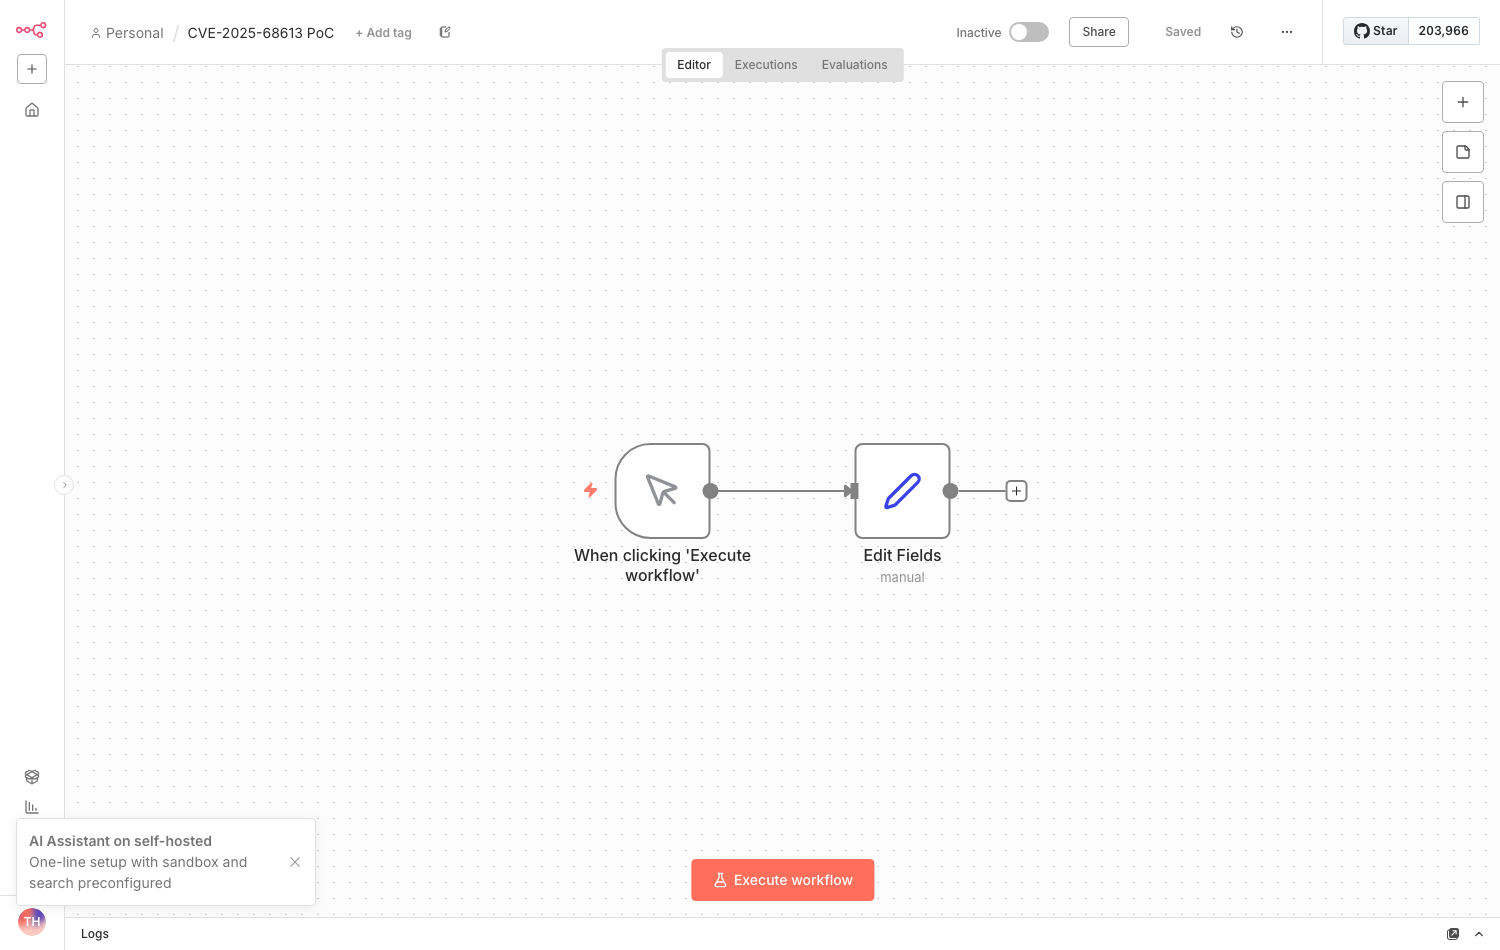
Task: Click the n8n logo
Action: 31,30
